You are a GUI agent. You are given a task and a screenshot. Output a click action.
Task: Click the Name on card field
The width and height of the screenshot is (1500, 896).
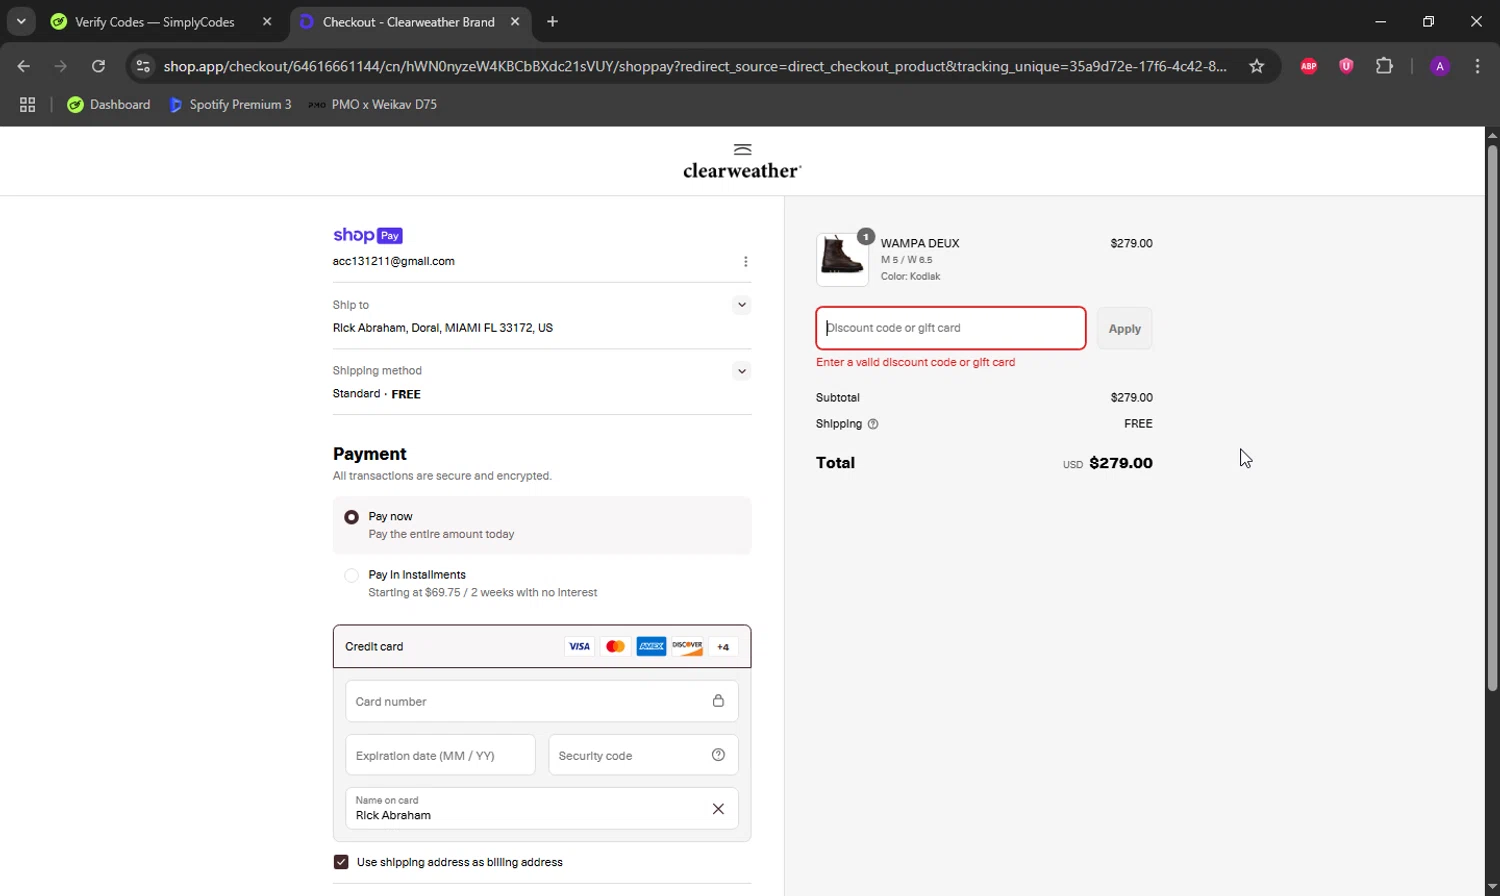[x=542, y=809]
